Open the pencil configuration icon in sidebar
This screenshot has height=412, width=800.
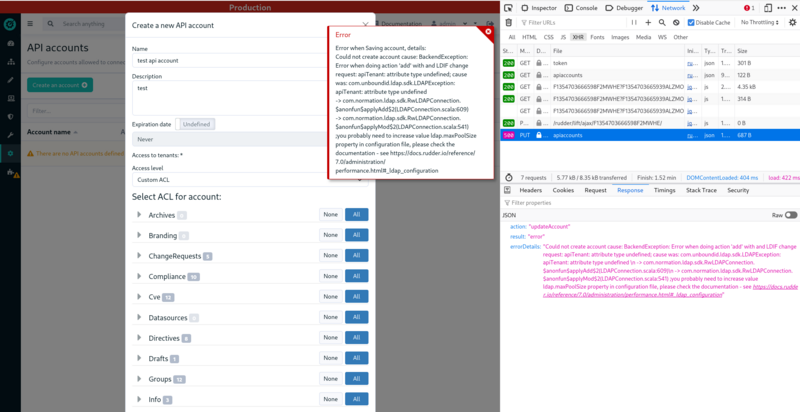11,80
